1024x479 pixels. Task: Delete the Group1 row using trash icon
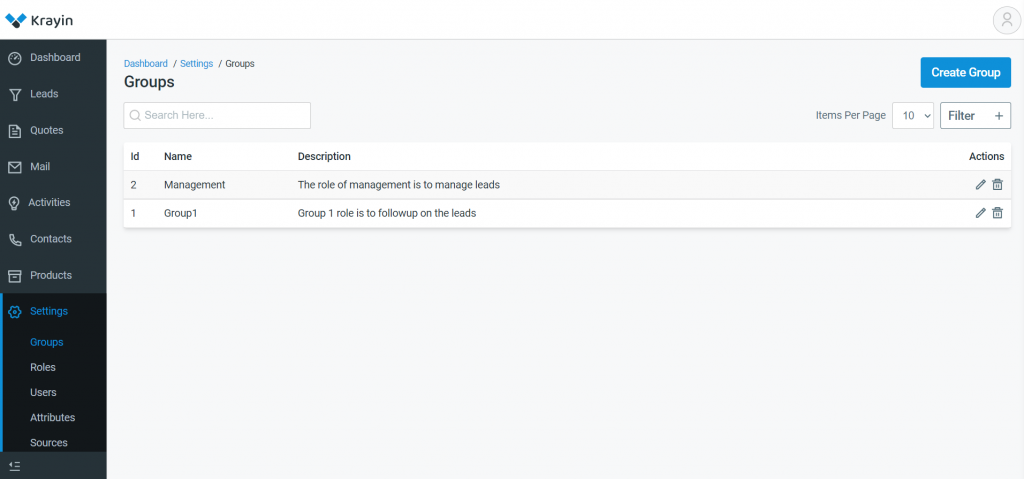tap(997, 213)
